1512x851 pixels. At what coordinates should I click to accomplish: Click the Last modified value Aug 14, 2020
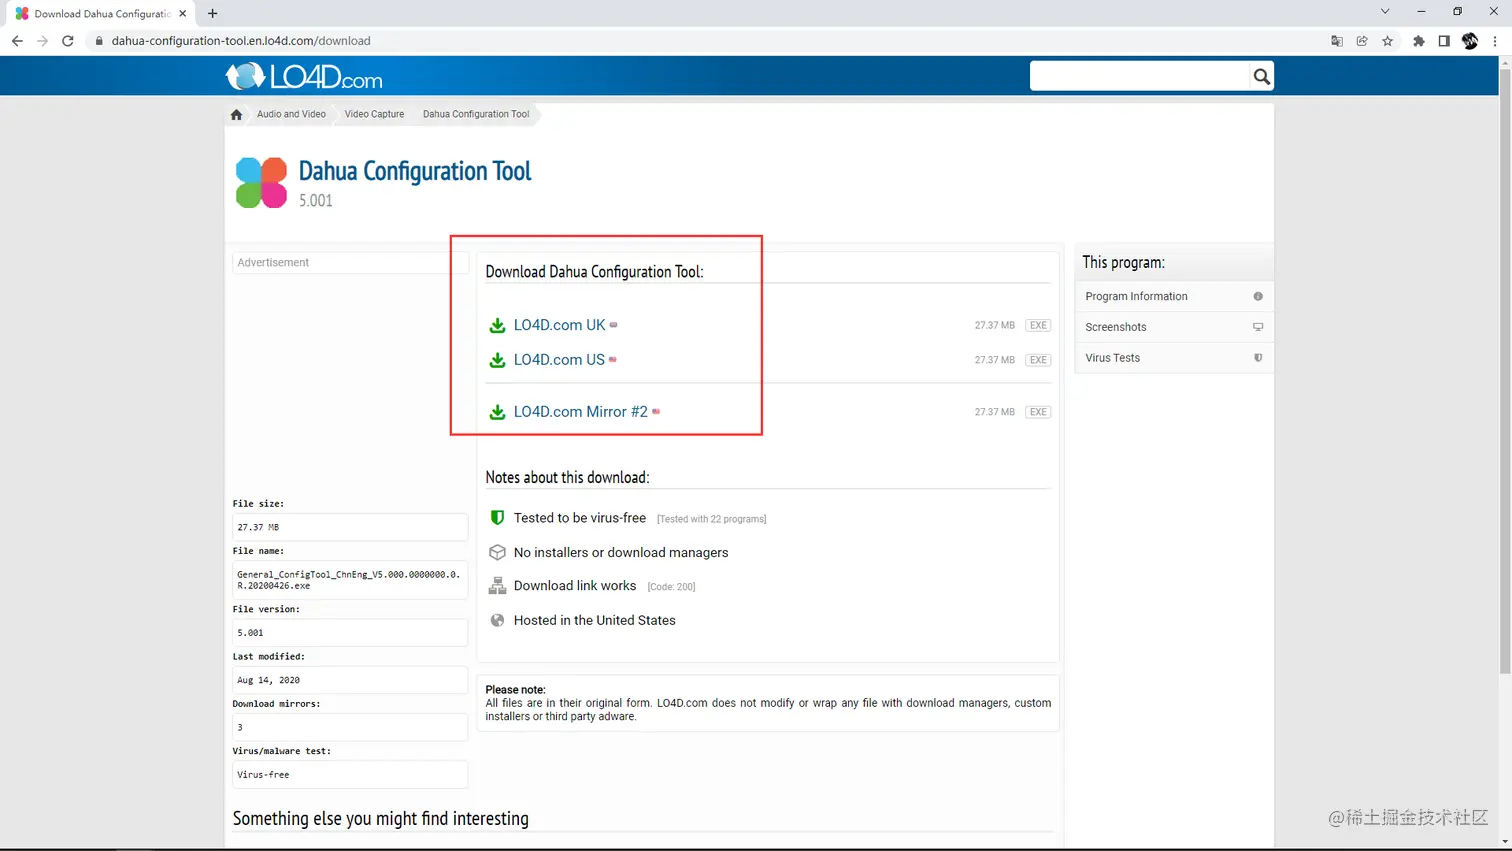point(350,680)
